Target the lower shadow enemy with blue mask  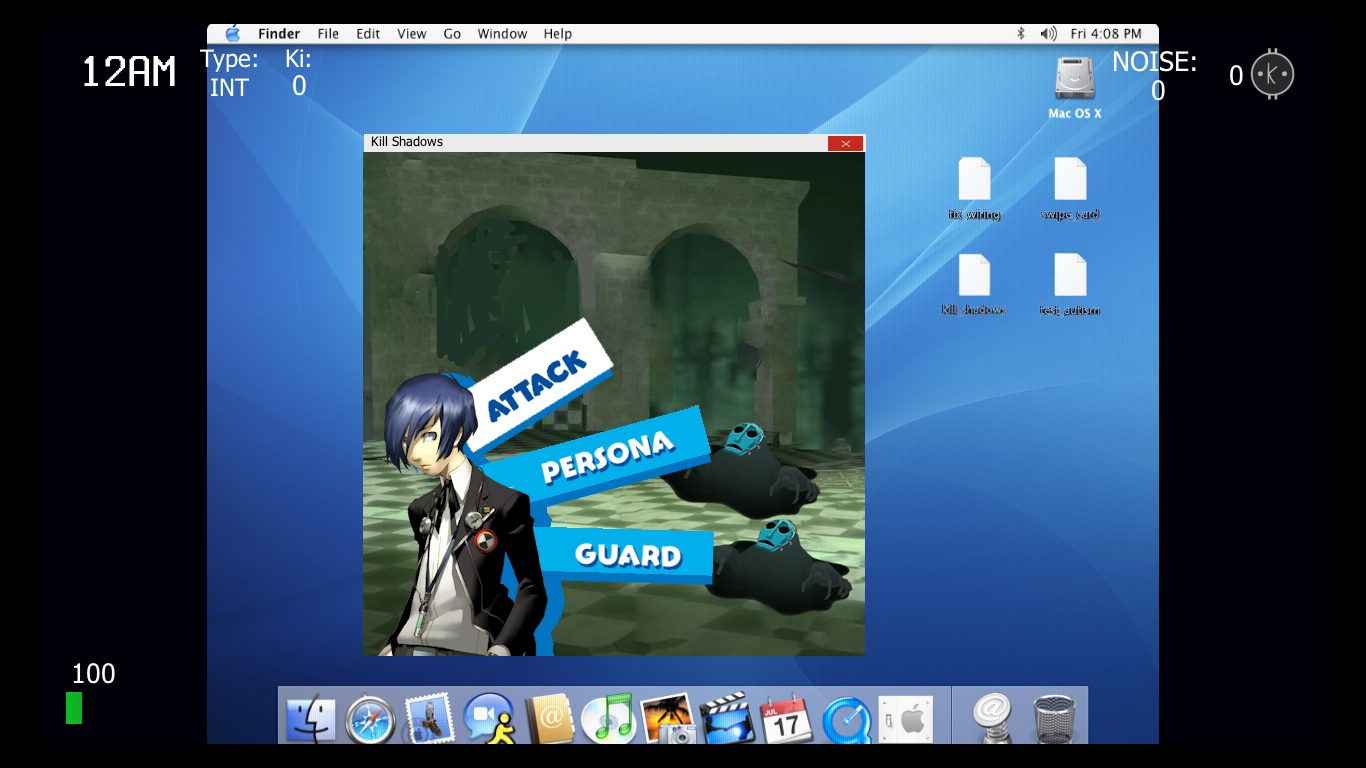pyautogui.click(x=782, y=565)
